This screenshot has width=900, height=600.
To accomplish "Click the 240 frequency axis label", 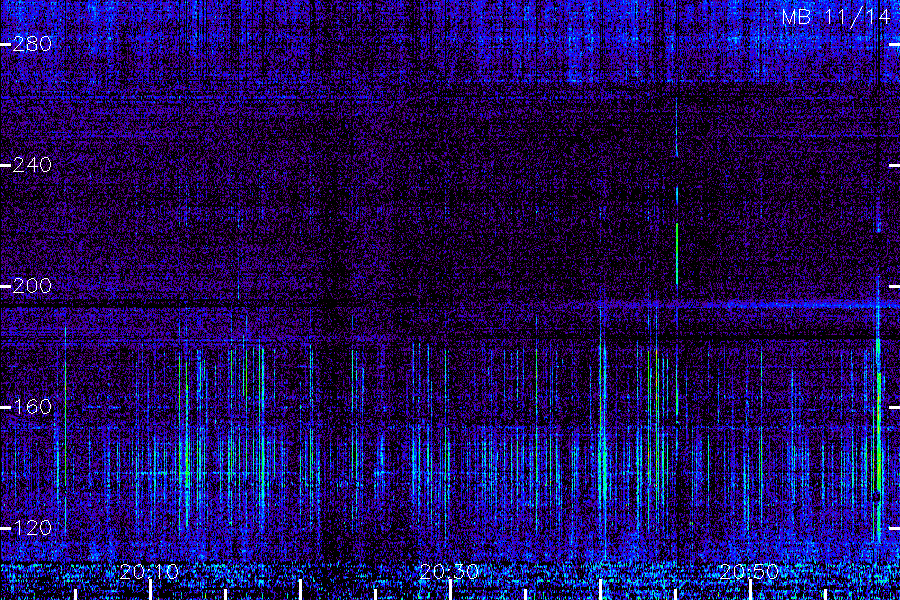I will point(32,165).
